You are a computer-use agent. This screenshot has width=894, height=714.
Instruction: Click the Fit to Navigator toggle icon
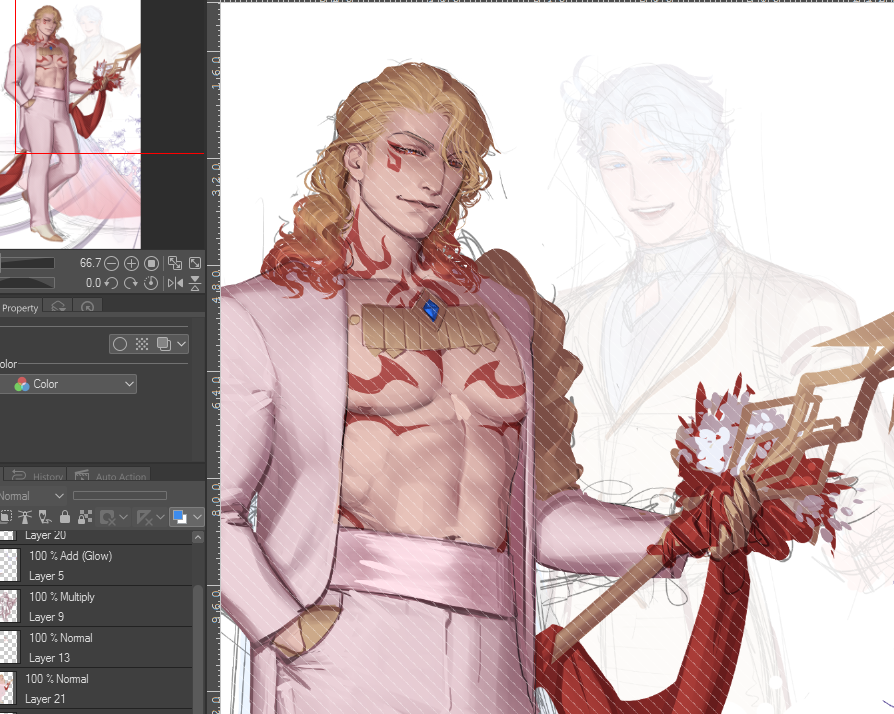point(175,263)
